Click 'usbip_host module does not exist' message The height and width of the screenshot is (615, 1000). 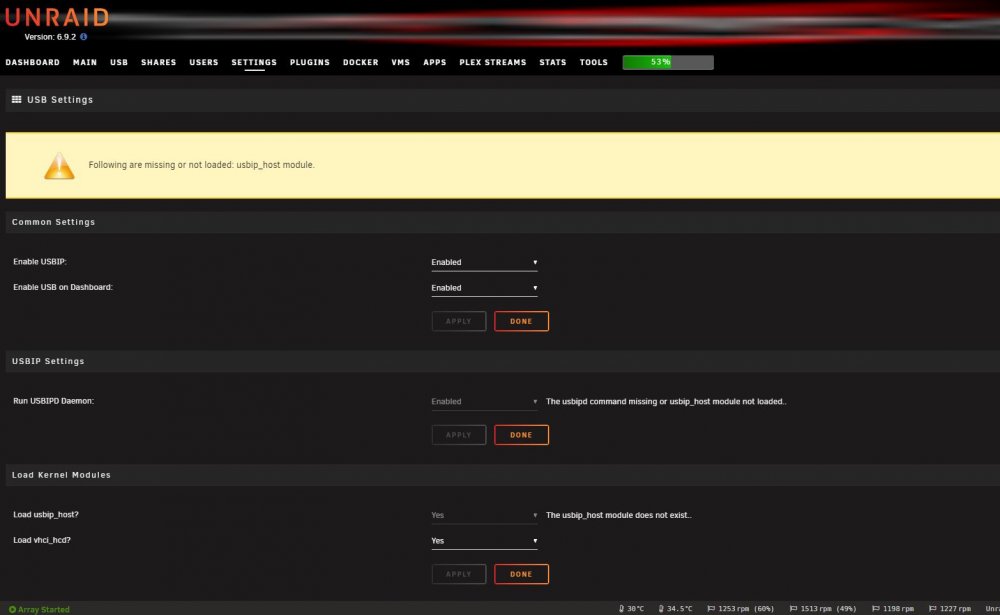click(619, 515)
